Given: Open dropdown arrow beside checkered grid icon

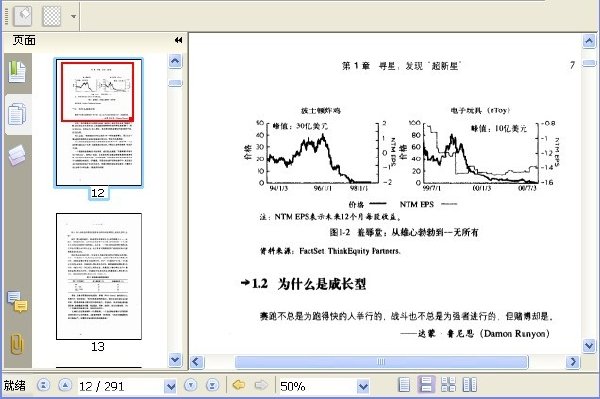Looking at the screenshot, I should click(73, 16).
